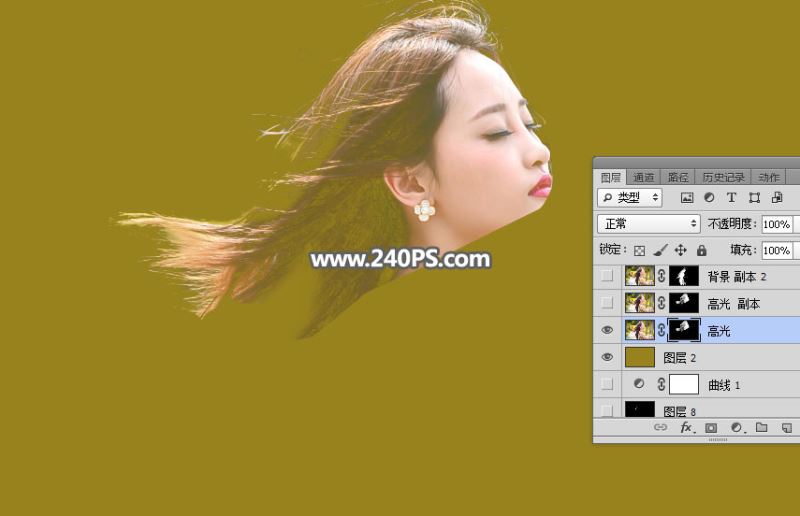Click the text layer filter icon
The height and width of the screenshot is (516, 800).
[731, 198]
